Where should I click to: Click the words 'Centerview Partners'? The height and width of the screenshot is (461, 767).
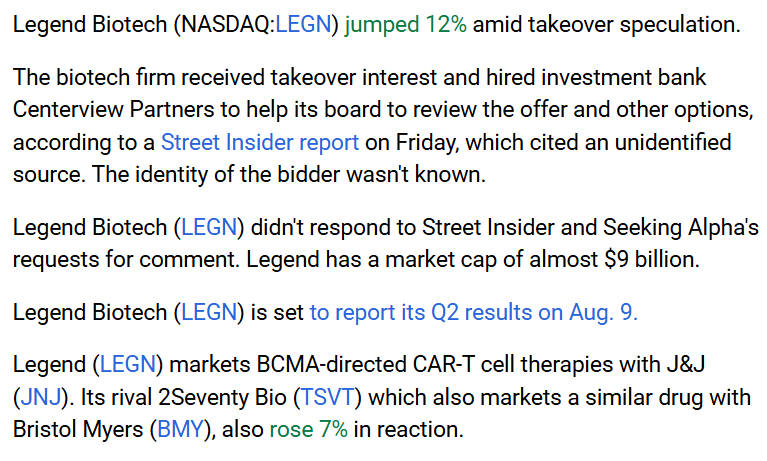pos(113,110)
